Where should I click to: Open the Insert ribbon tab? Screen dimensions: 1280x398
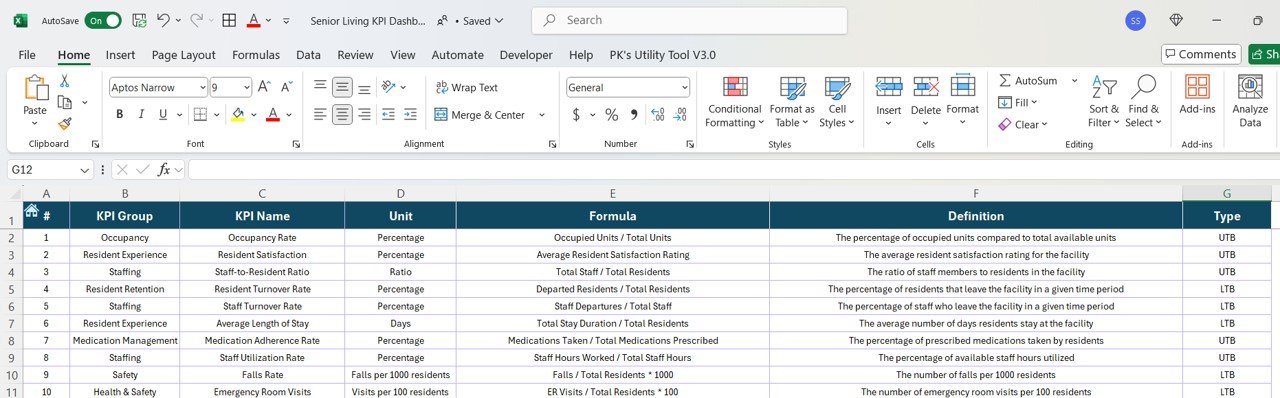[x=121, y=55]
